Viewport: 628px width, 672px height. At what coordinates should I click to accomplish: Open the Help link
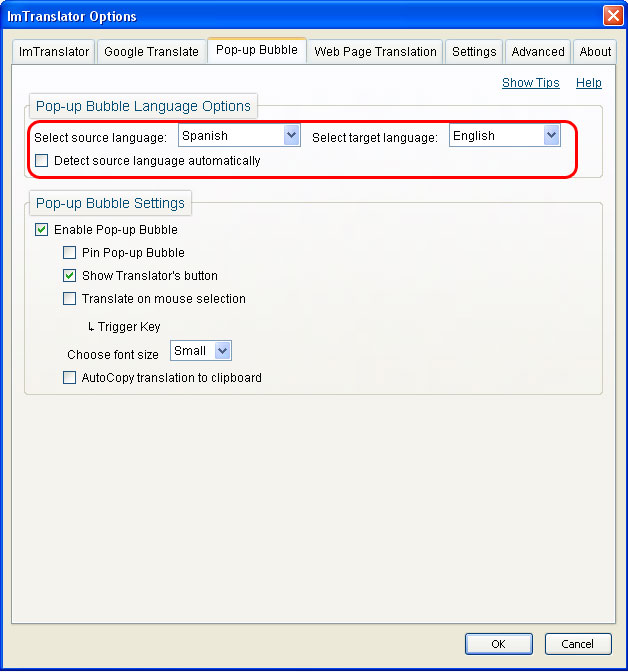click(x=589, y=83)
